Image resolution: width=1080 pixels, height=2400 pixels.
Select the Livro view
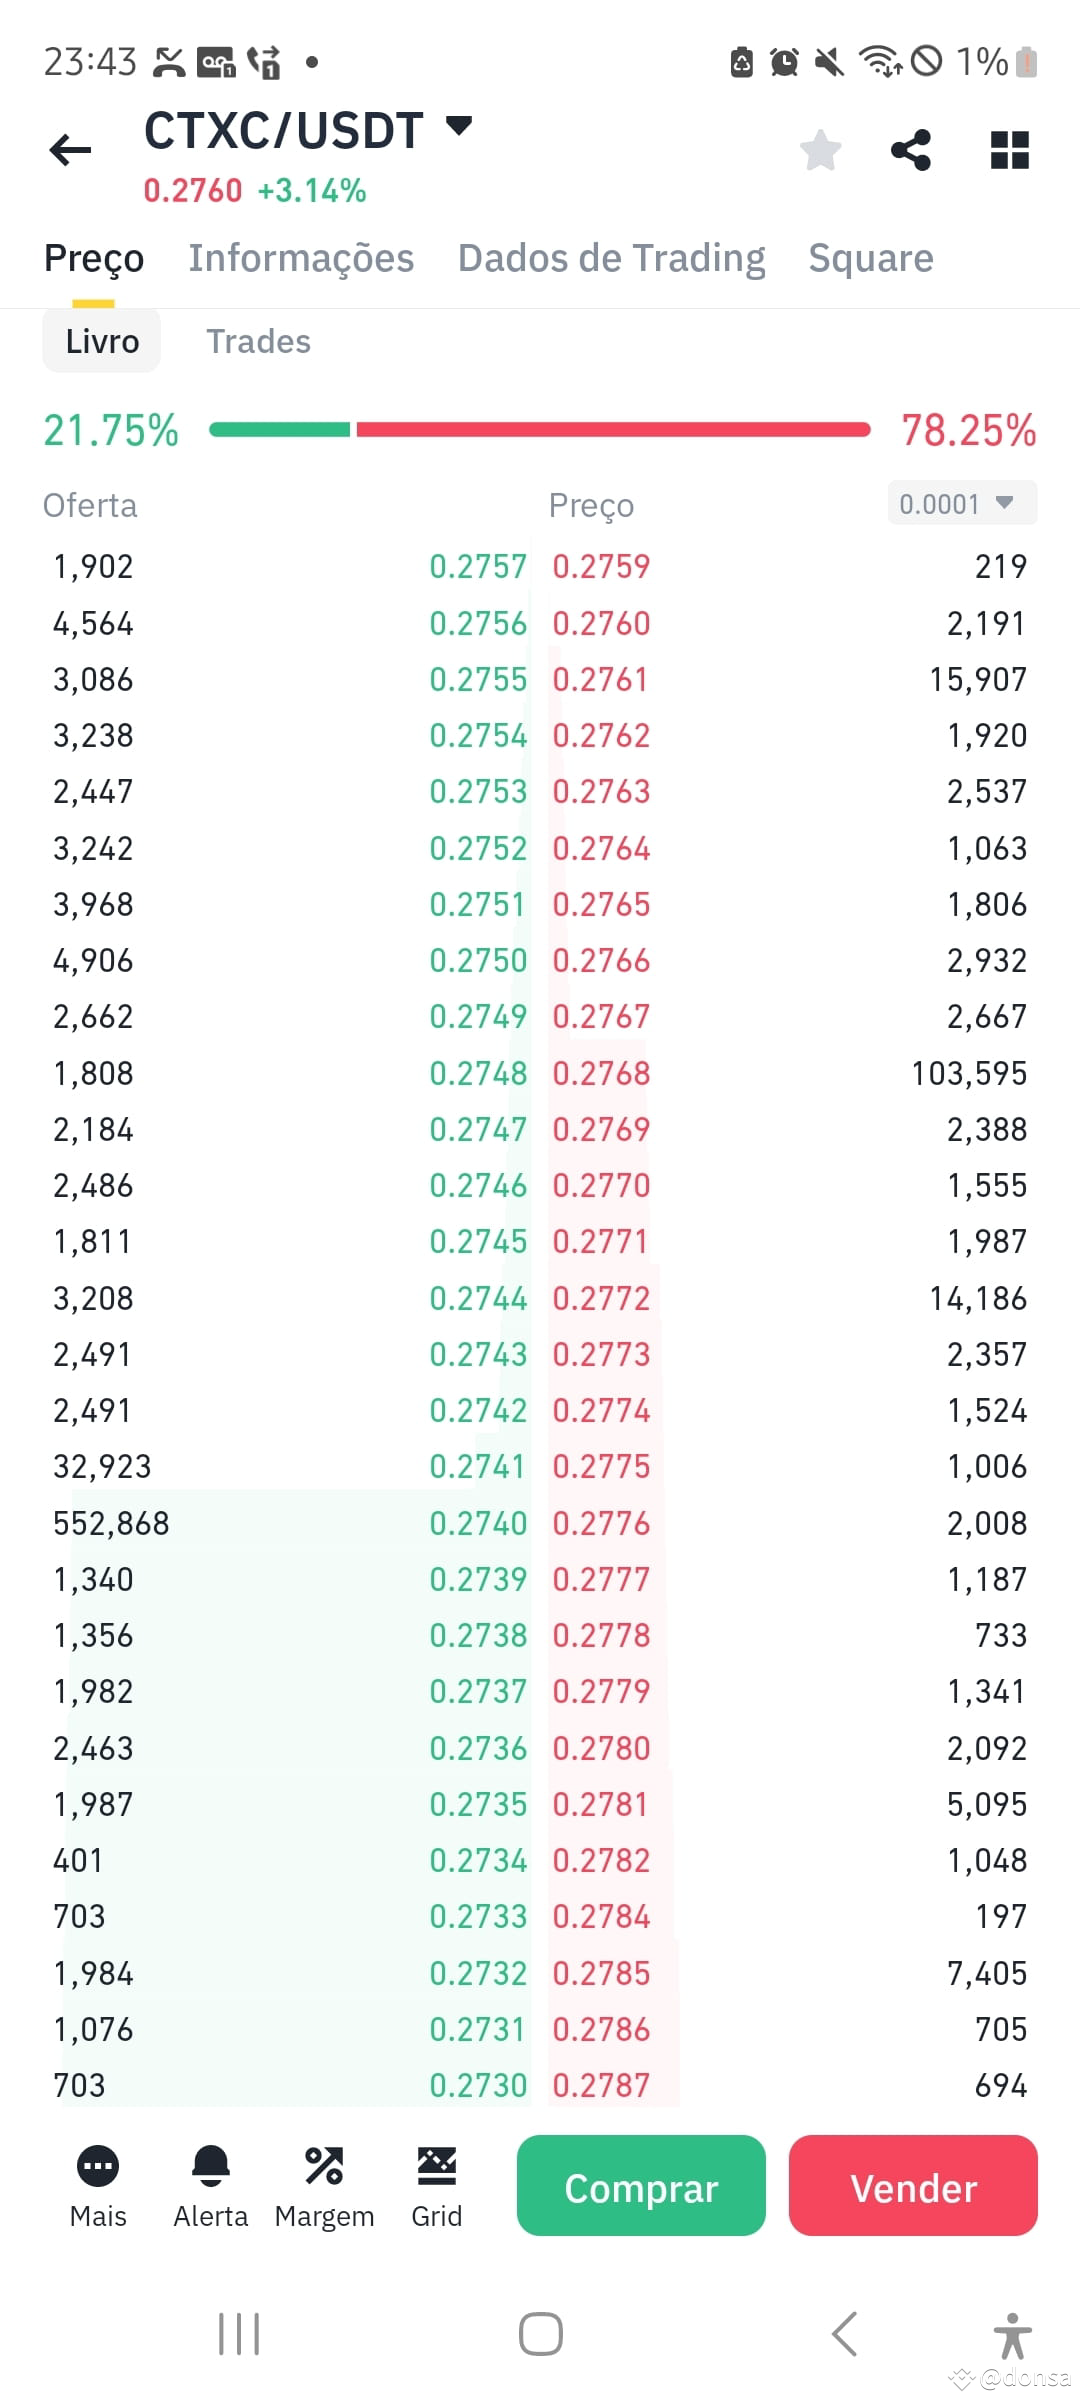pos(101,341)
